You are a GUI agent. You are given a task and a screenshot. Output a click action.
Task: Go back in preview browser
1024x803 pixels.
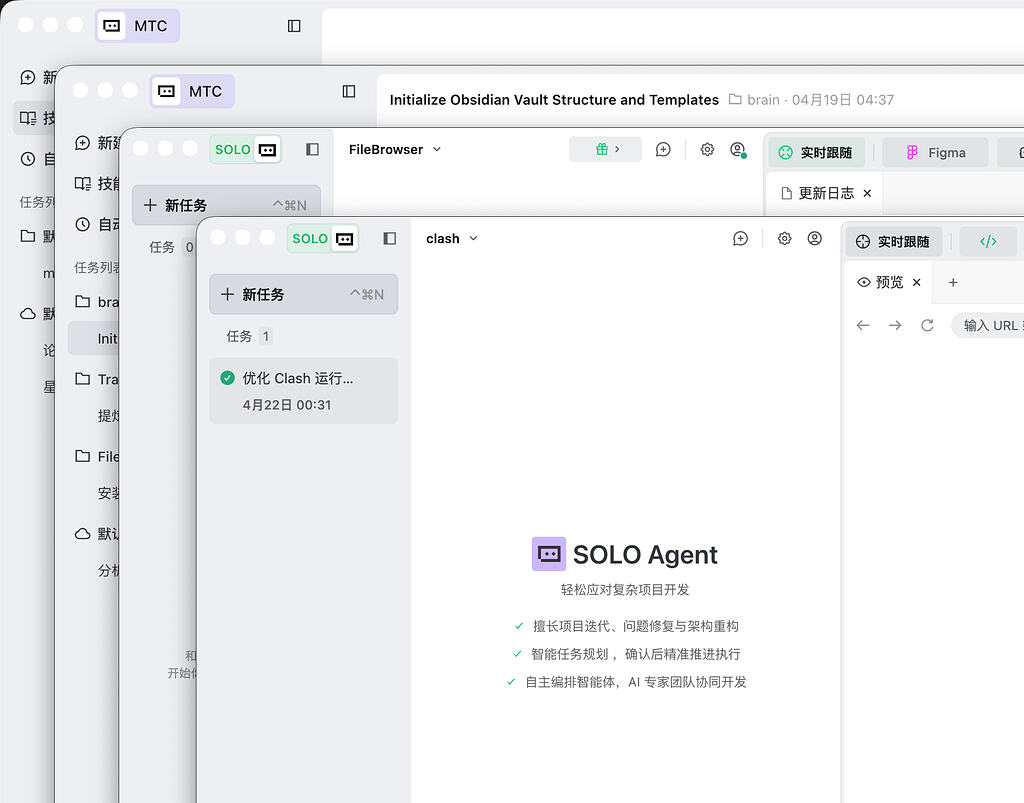pos(863,325)
